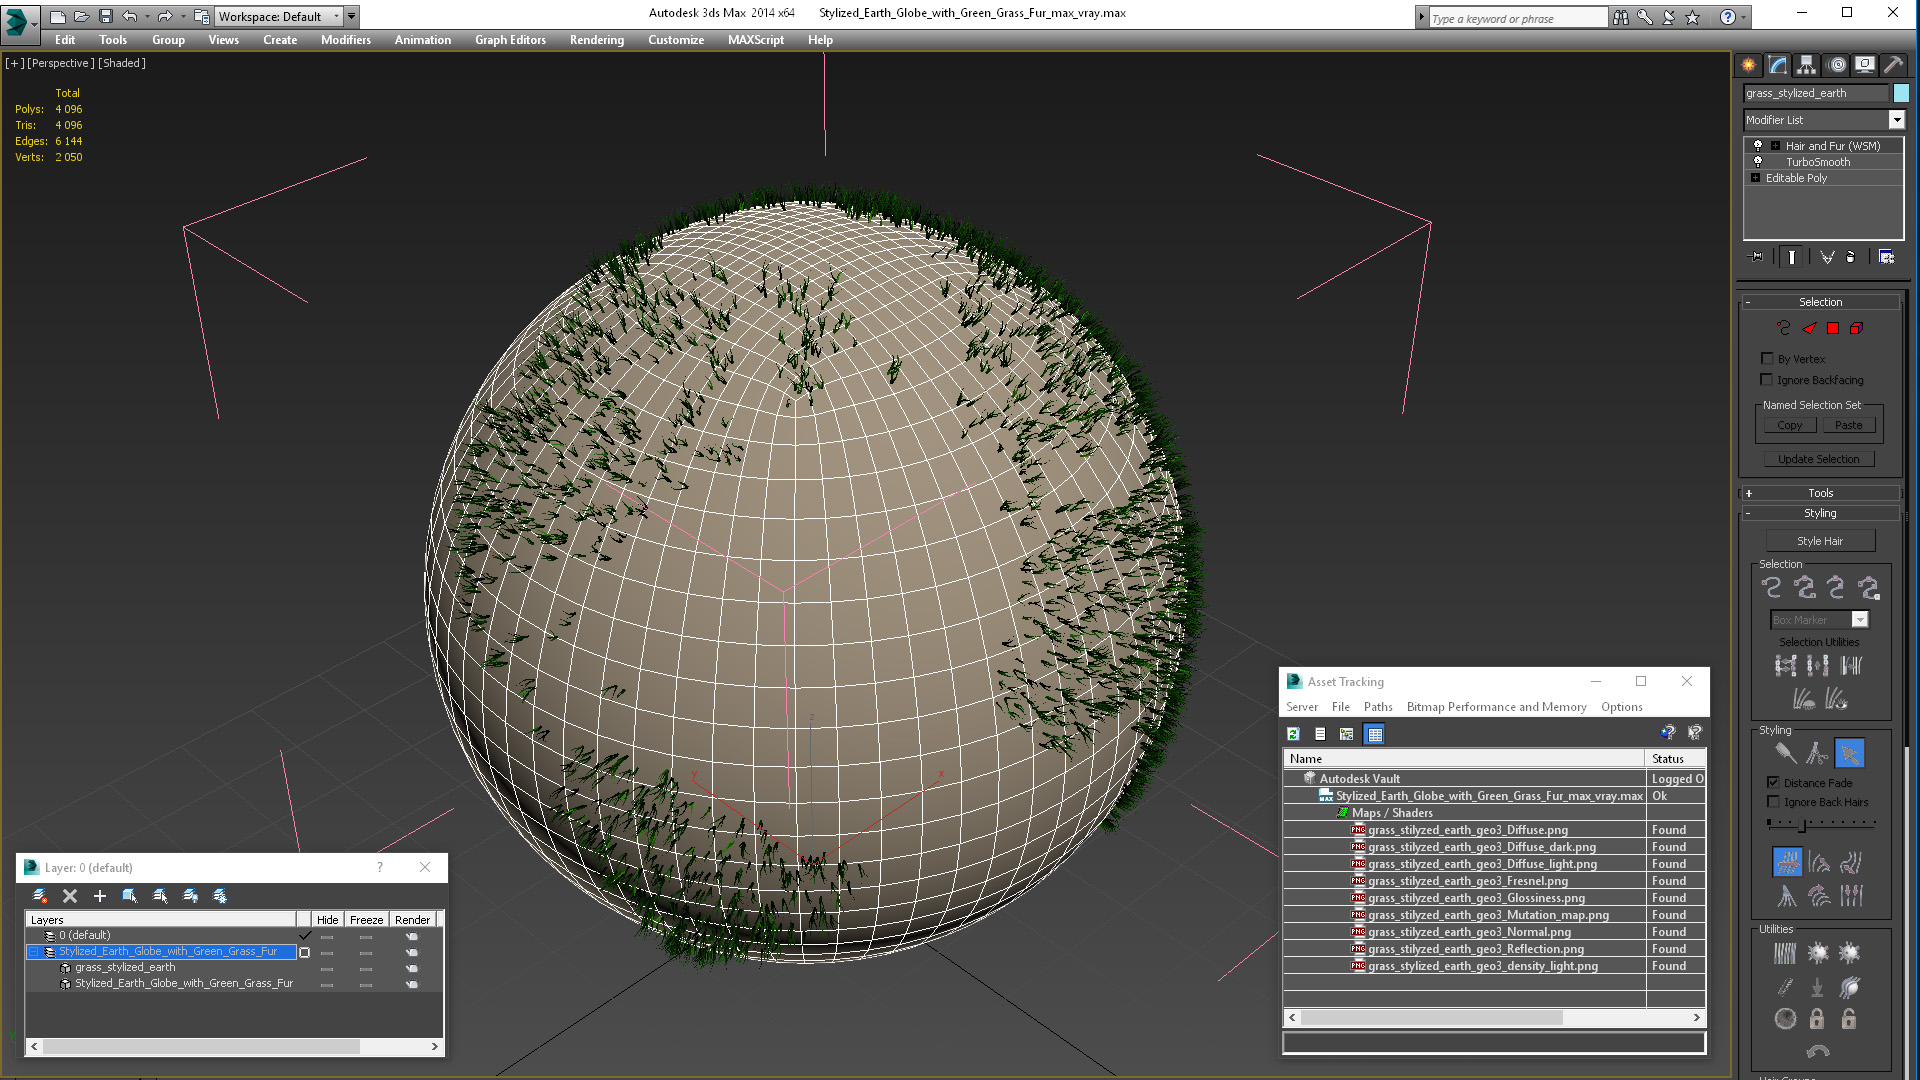The width and height of the screenshot is (1920, 1080).
Task: Collapse Stylized_Earth_Globe layer tree node
Action: [33, 951]
